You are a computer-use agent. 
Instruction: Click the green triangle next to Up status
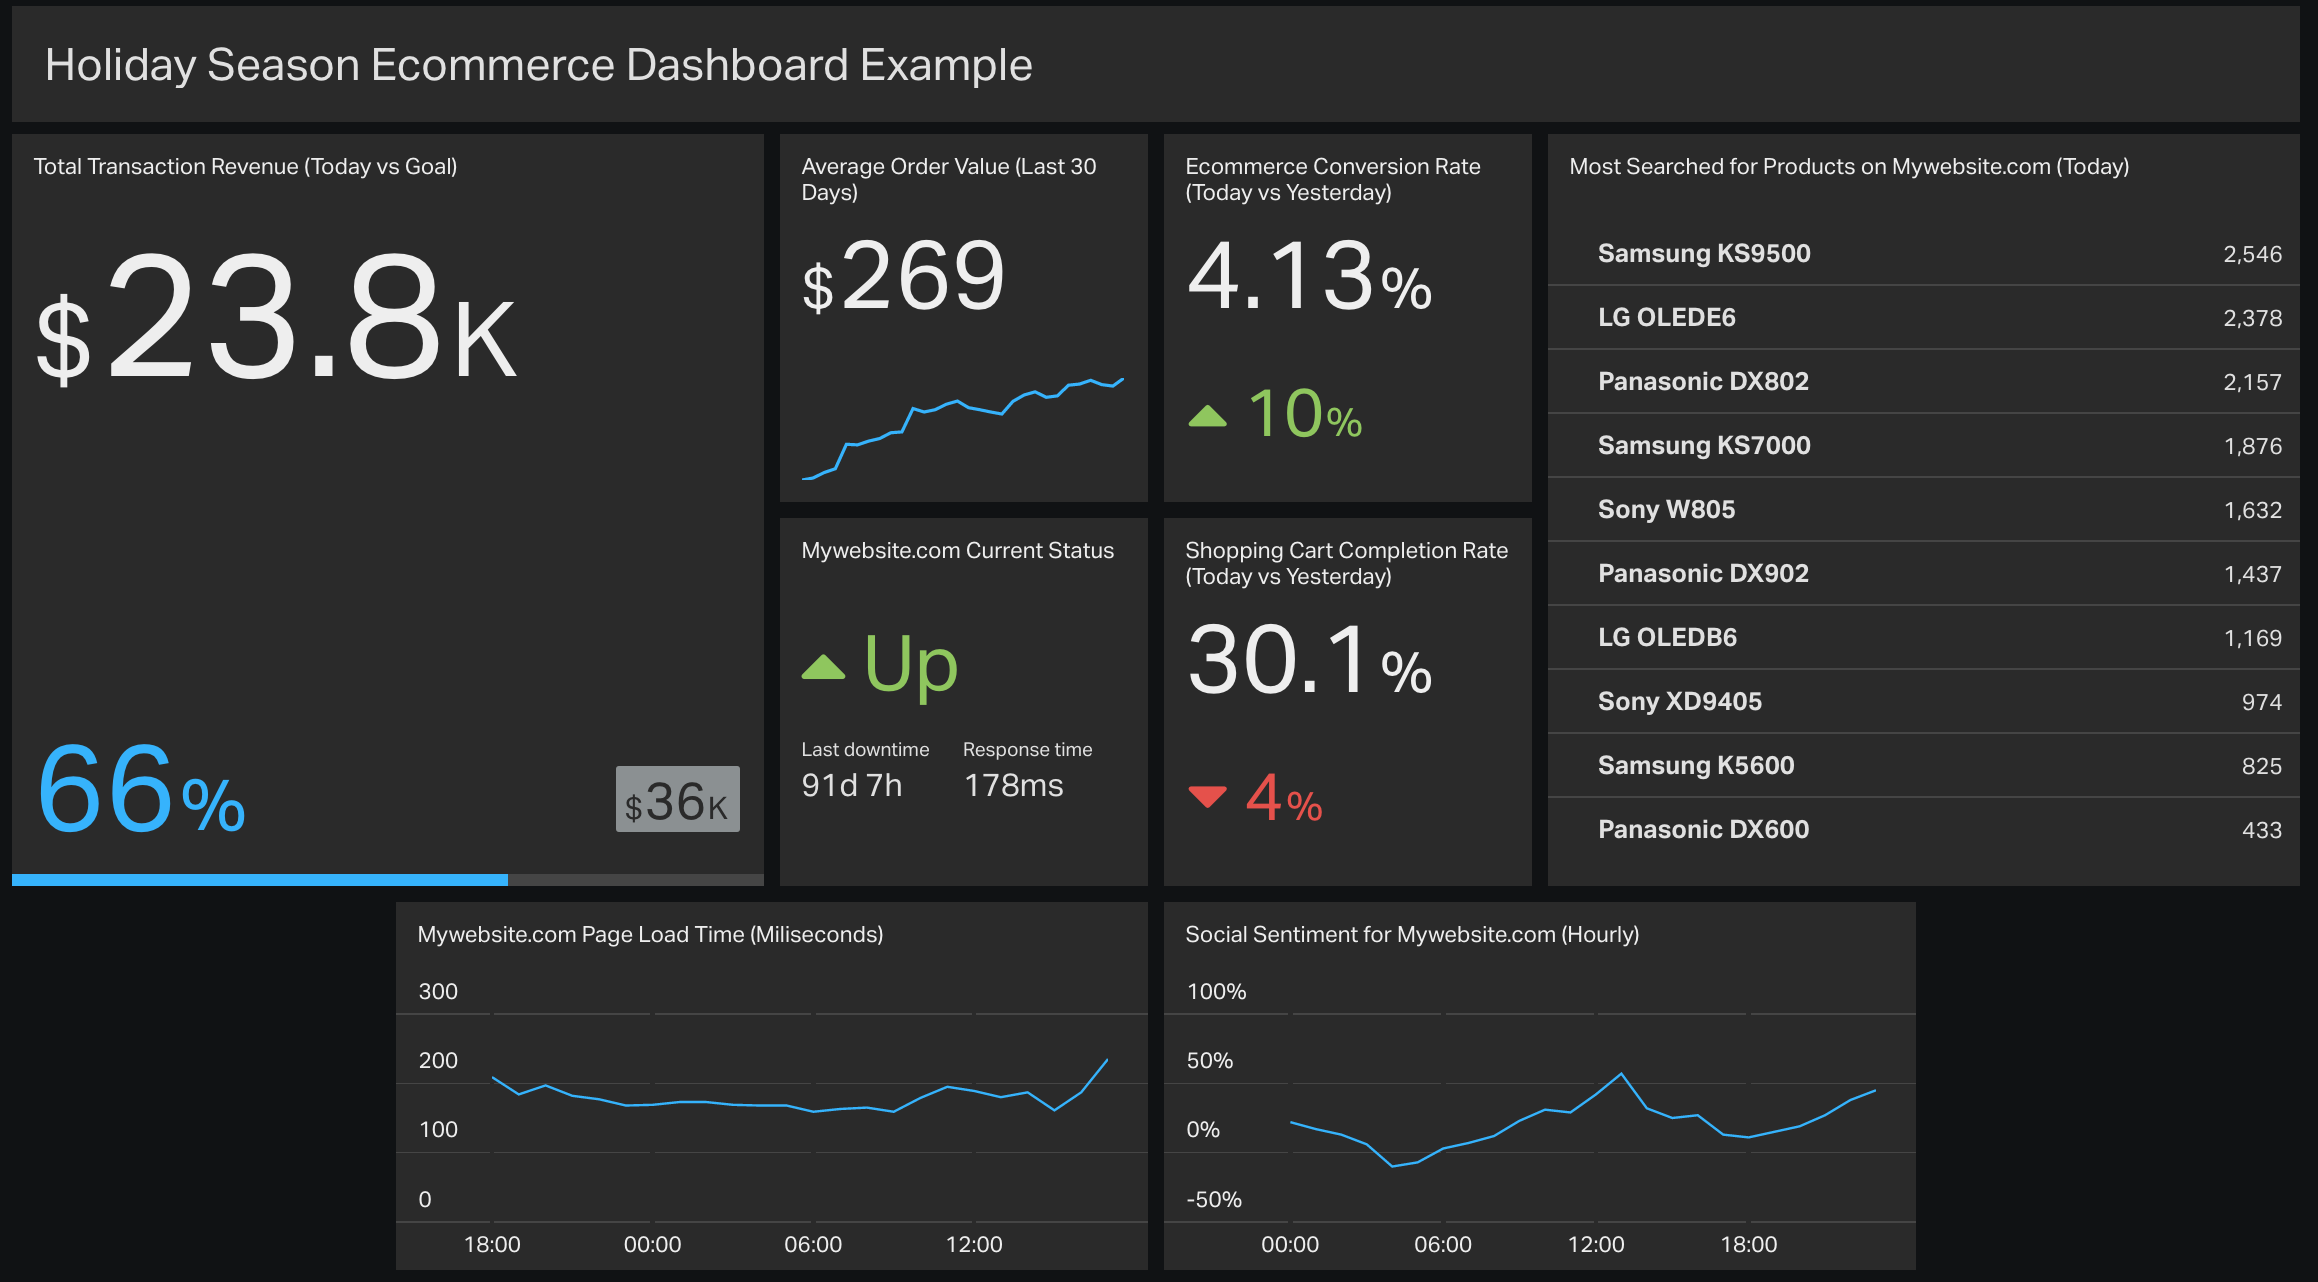pyautogui.click(x=823, y=667)
